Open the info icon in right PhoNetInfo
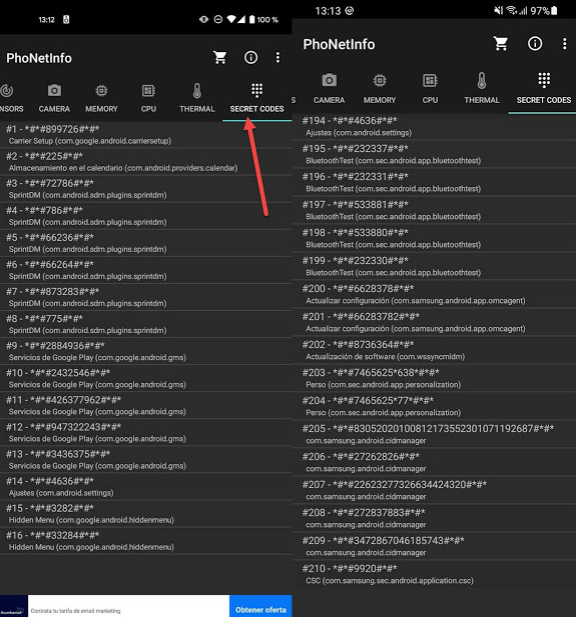The image size is (576, 617). (535, 44)
